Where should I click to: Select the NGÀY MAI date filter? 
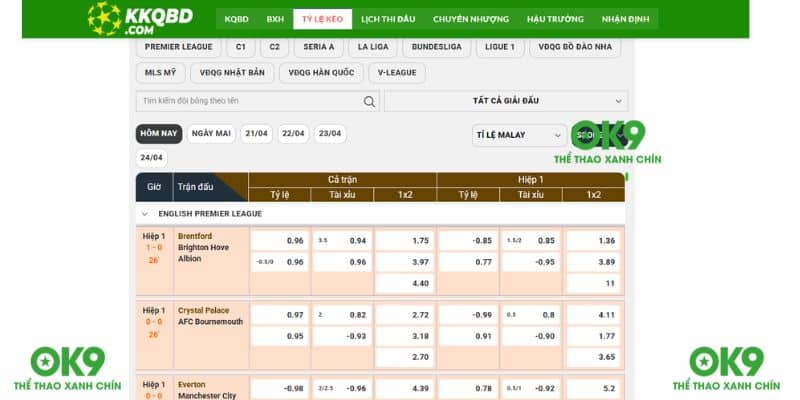pos(211,134)
